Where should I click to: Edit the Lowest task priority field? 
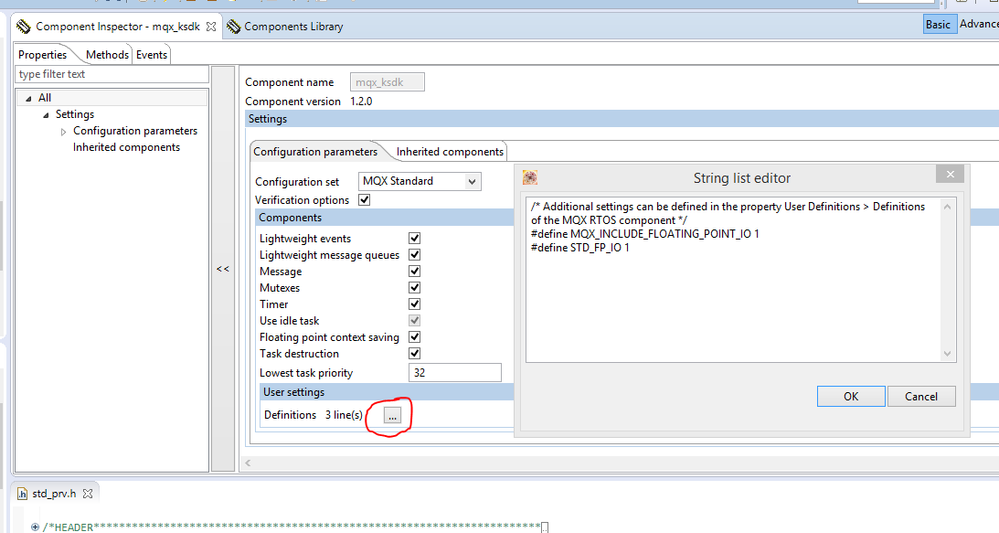pyautogui.click(x=454, y=373)
